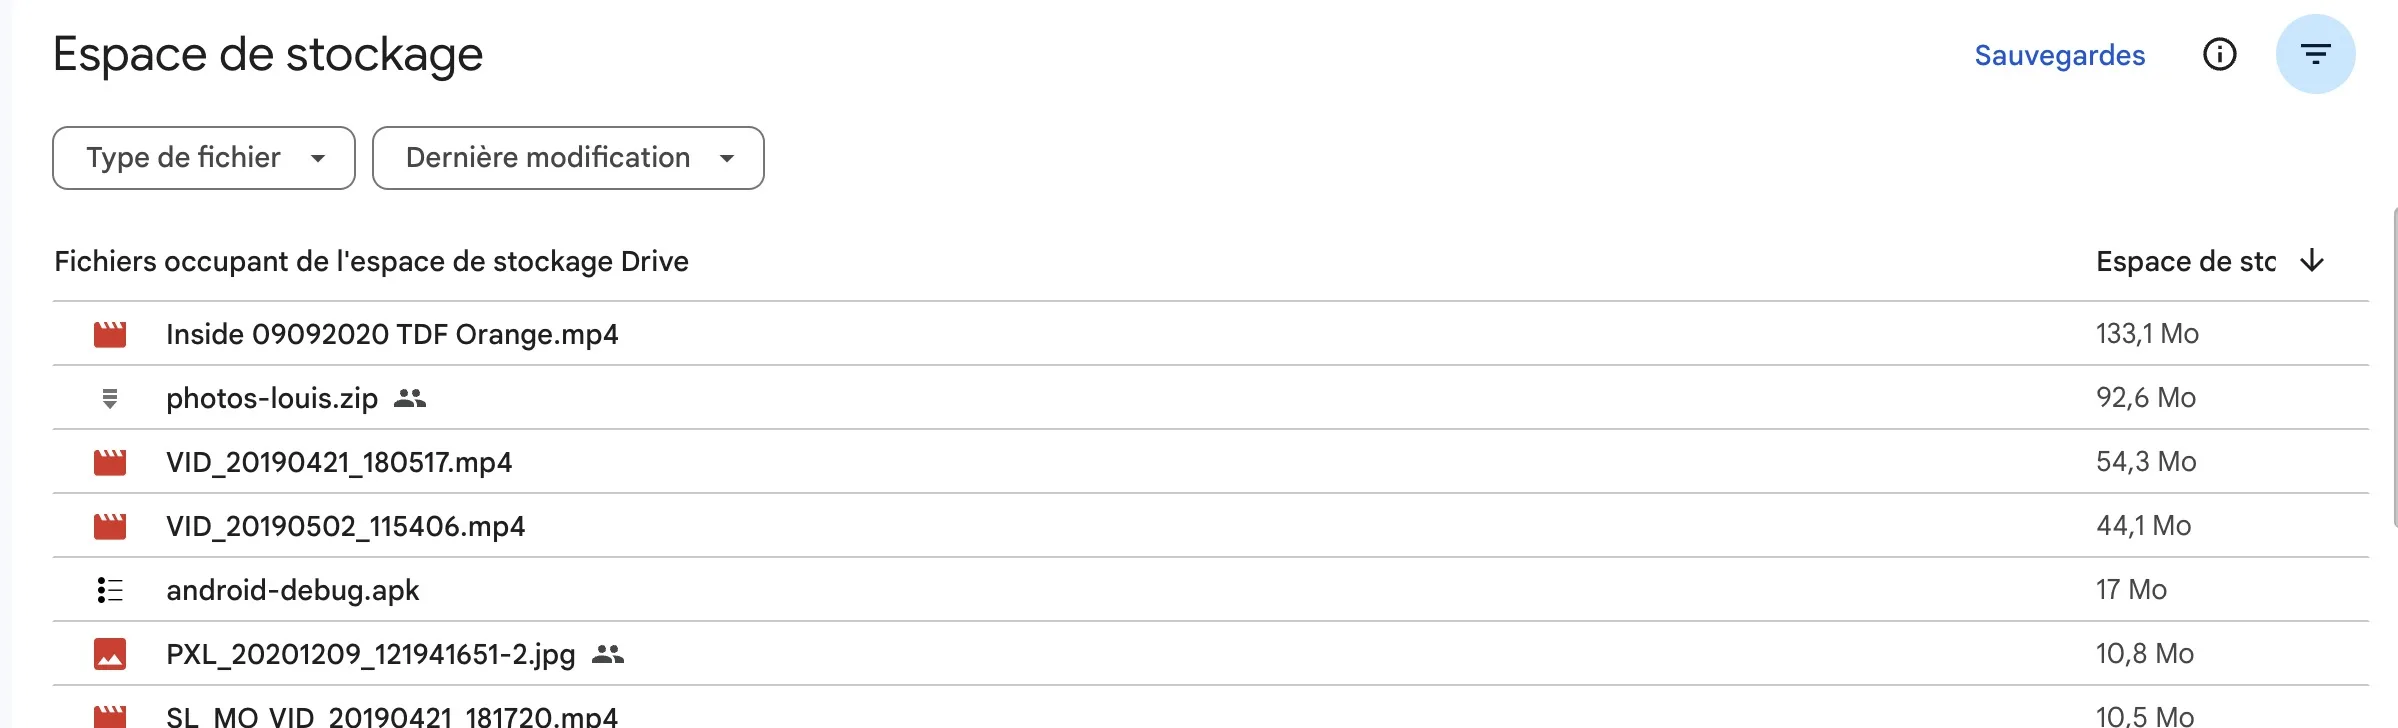Viewport: 2398px width, 728px height.
Task: Open the SL_MO_VID_20190421_181720.mp4 file
Action: [x=392, y=716]
